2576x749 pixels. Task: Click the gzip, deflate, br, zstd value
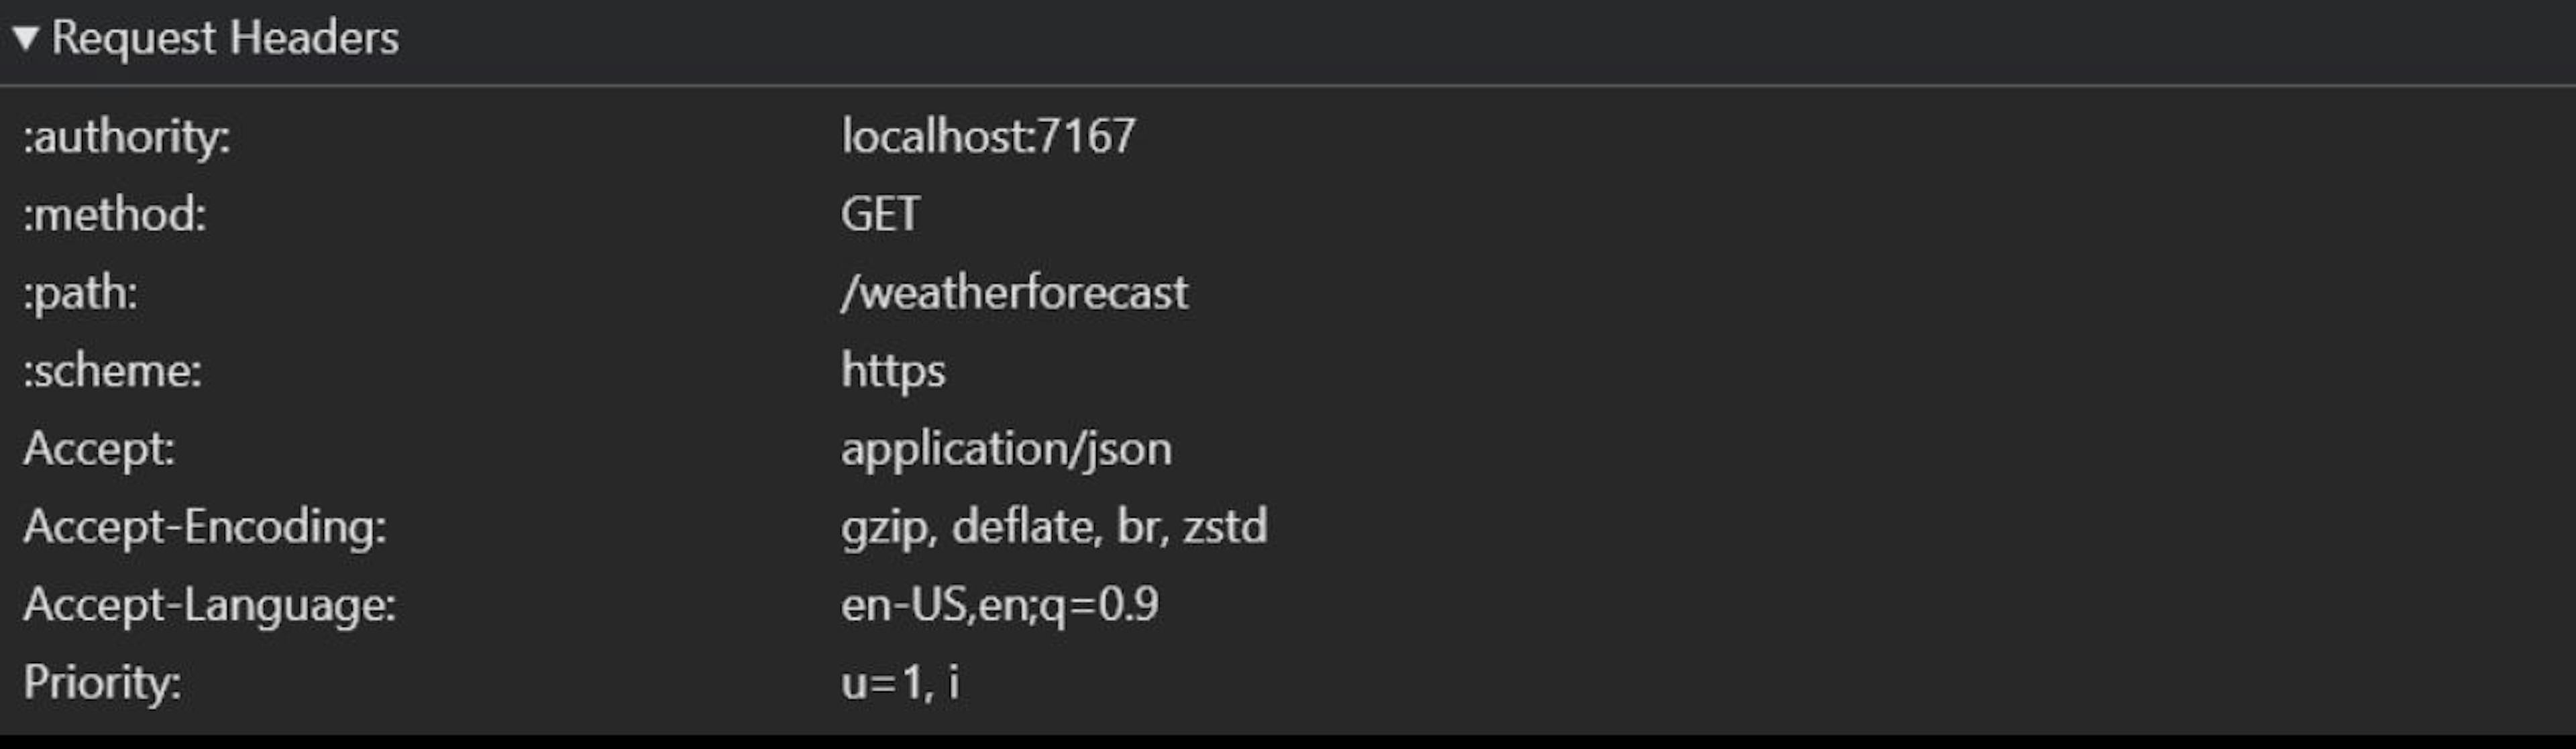[1054, 527]
